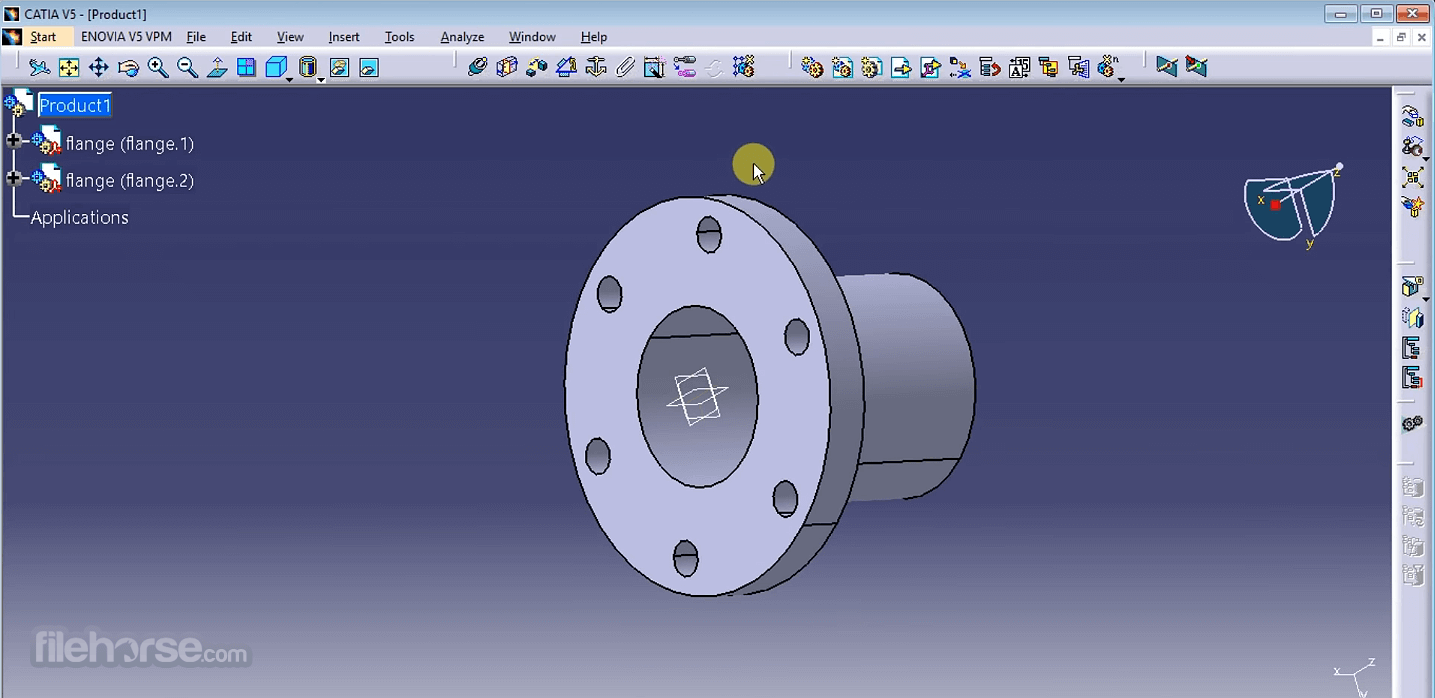Open the Help menu

[x=594, y=37]
